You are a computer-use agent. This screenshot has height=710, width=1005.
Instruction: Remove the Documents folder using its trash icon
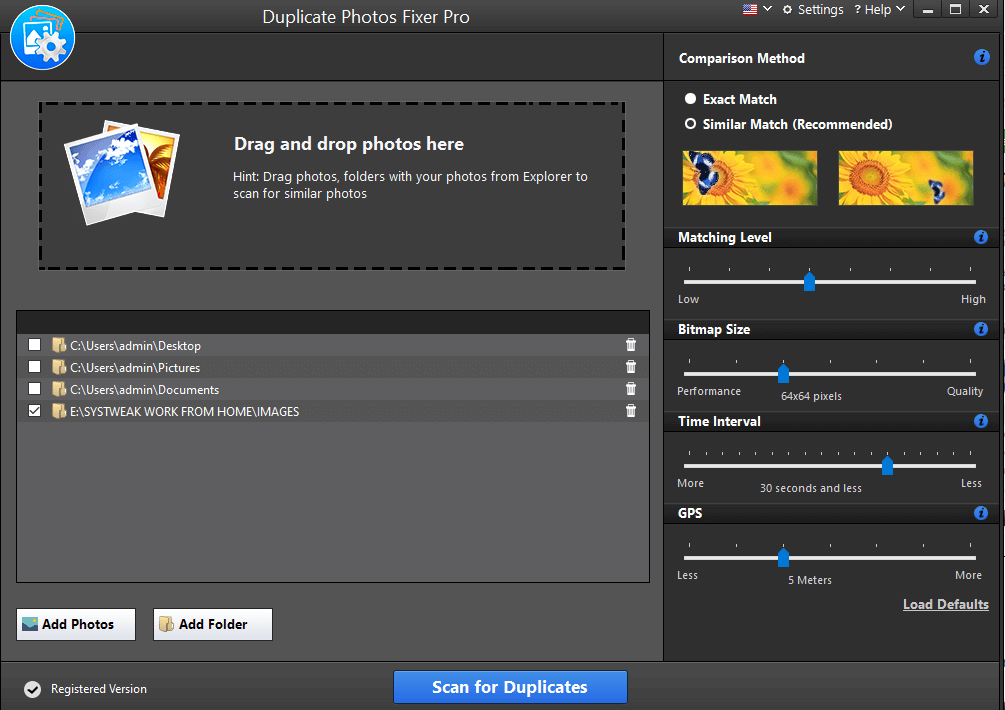click(x=631, y=388)
